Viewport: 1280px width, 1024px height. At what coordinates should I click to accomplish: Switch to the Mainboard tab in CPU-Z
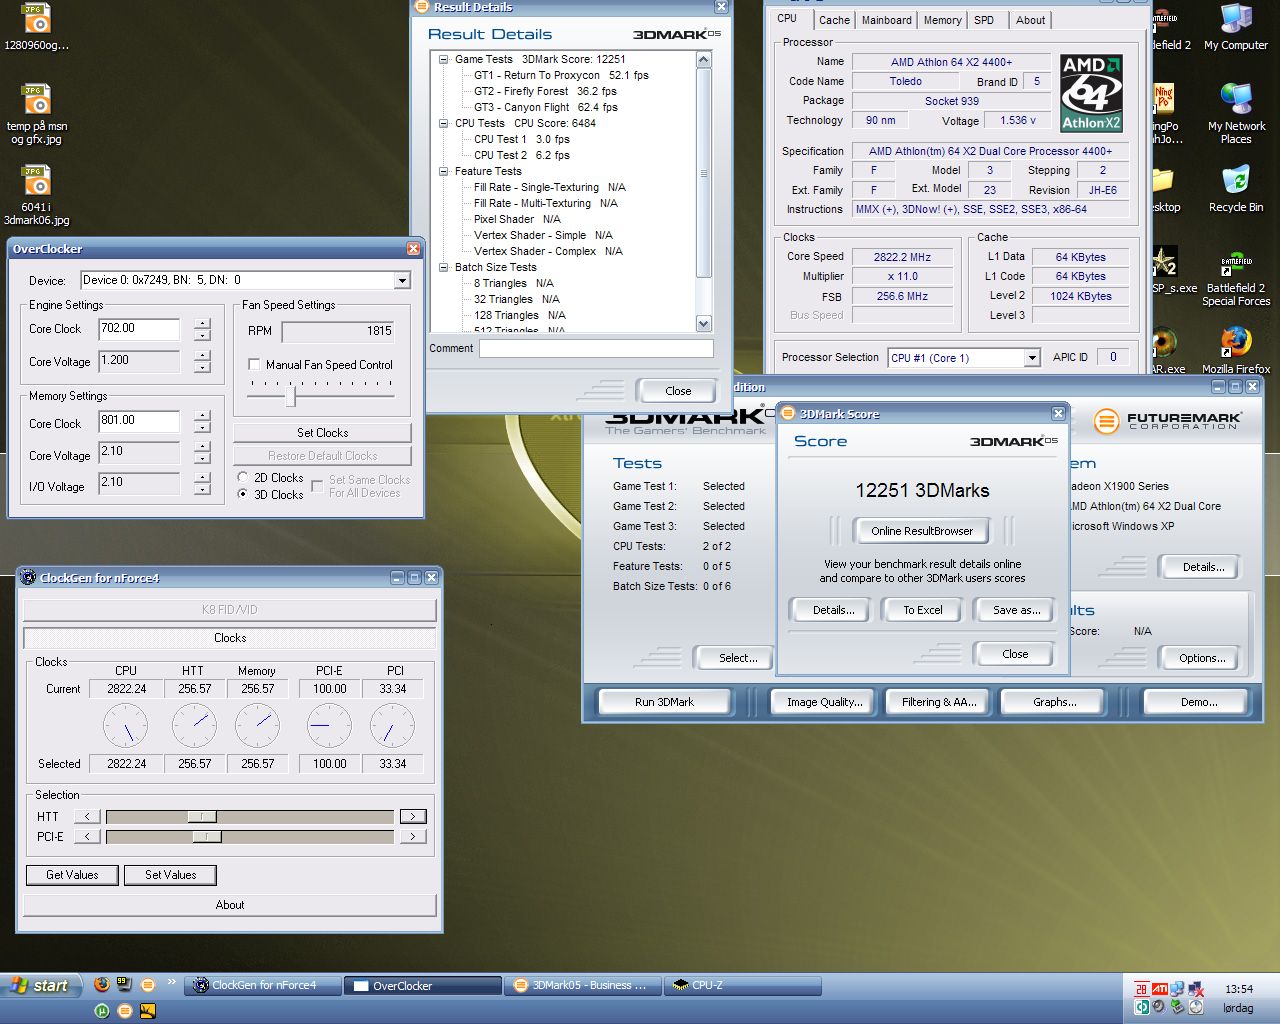[x=887, y=20]
